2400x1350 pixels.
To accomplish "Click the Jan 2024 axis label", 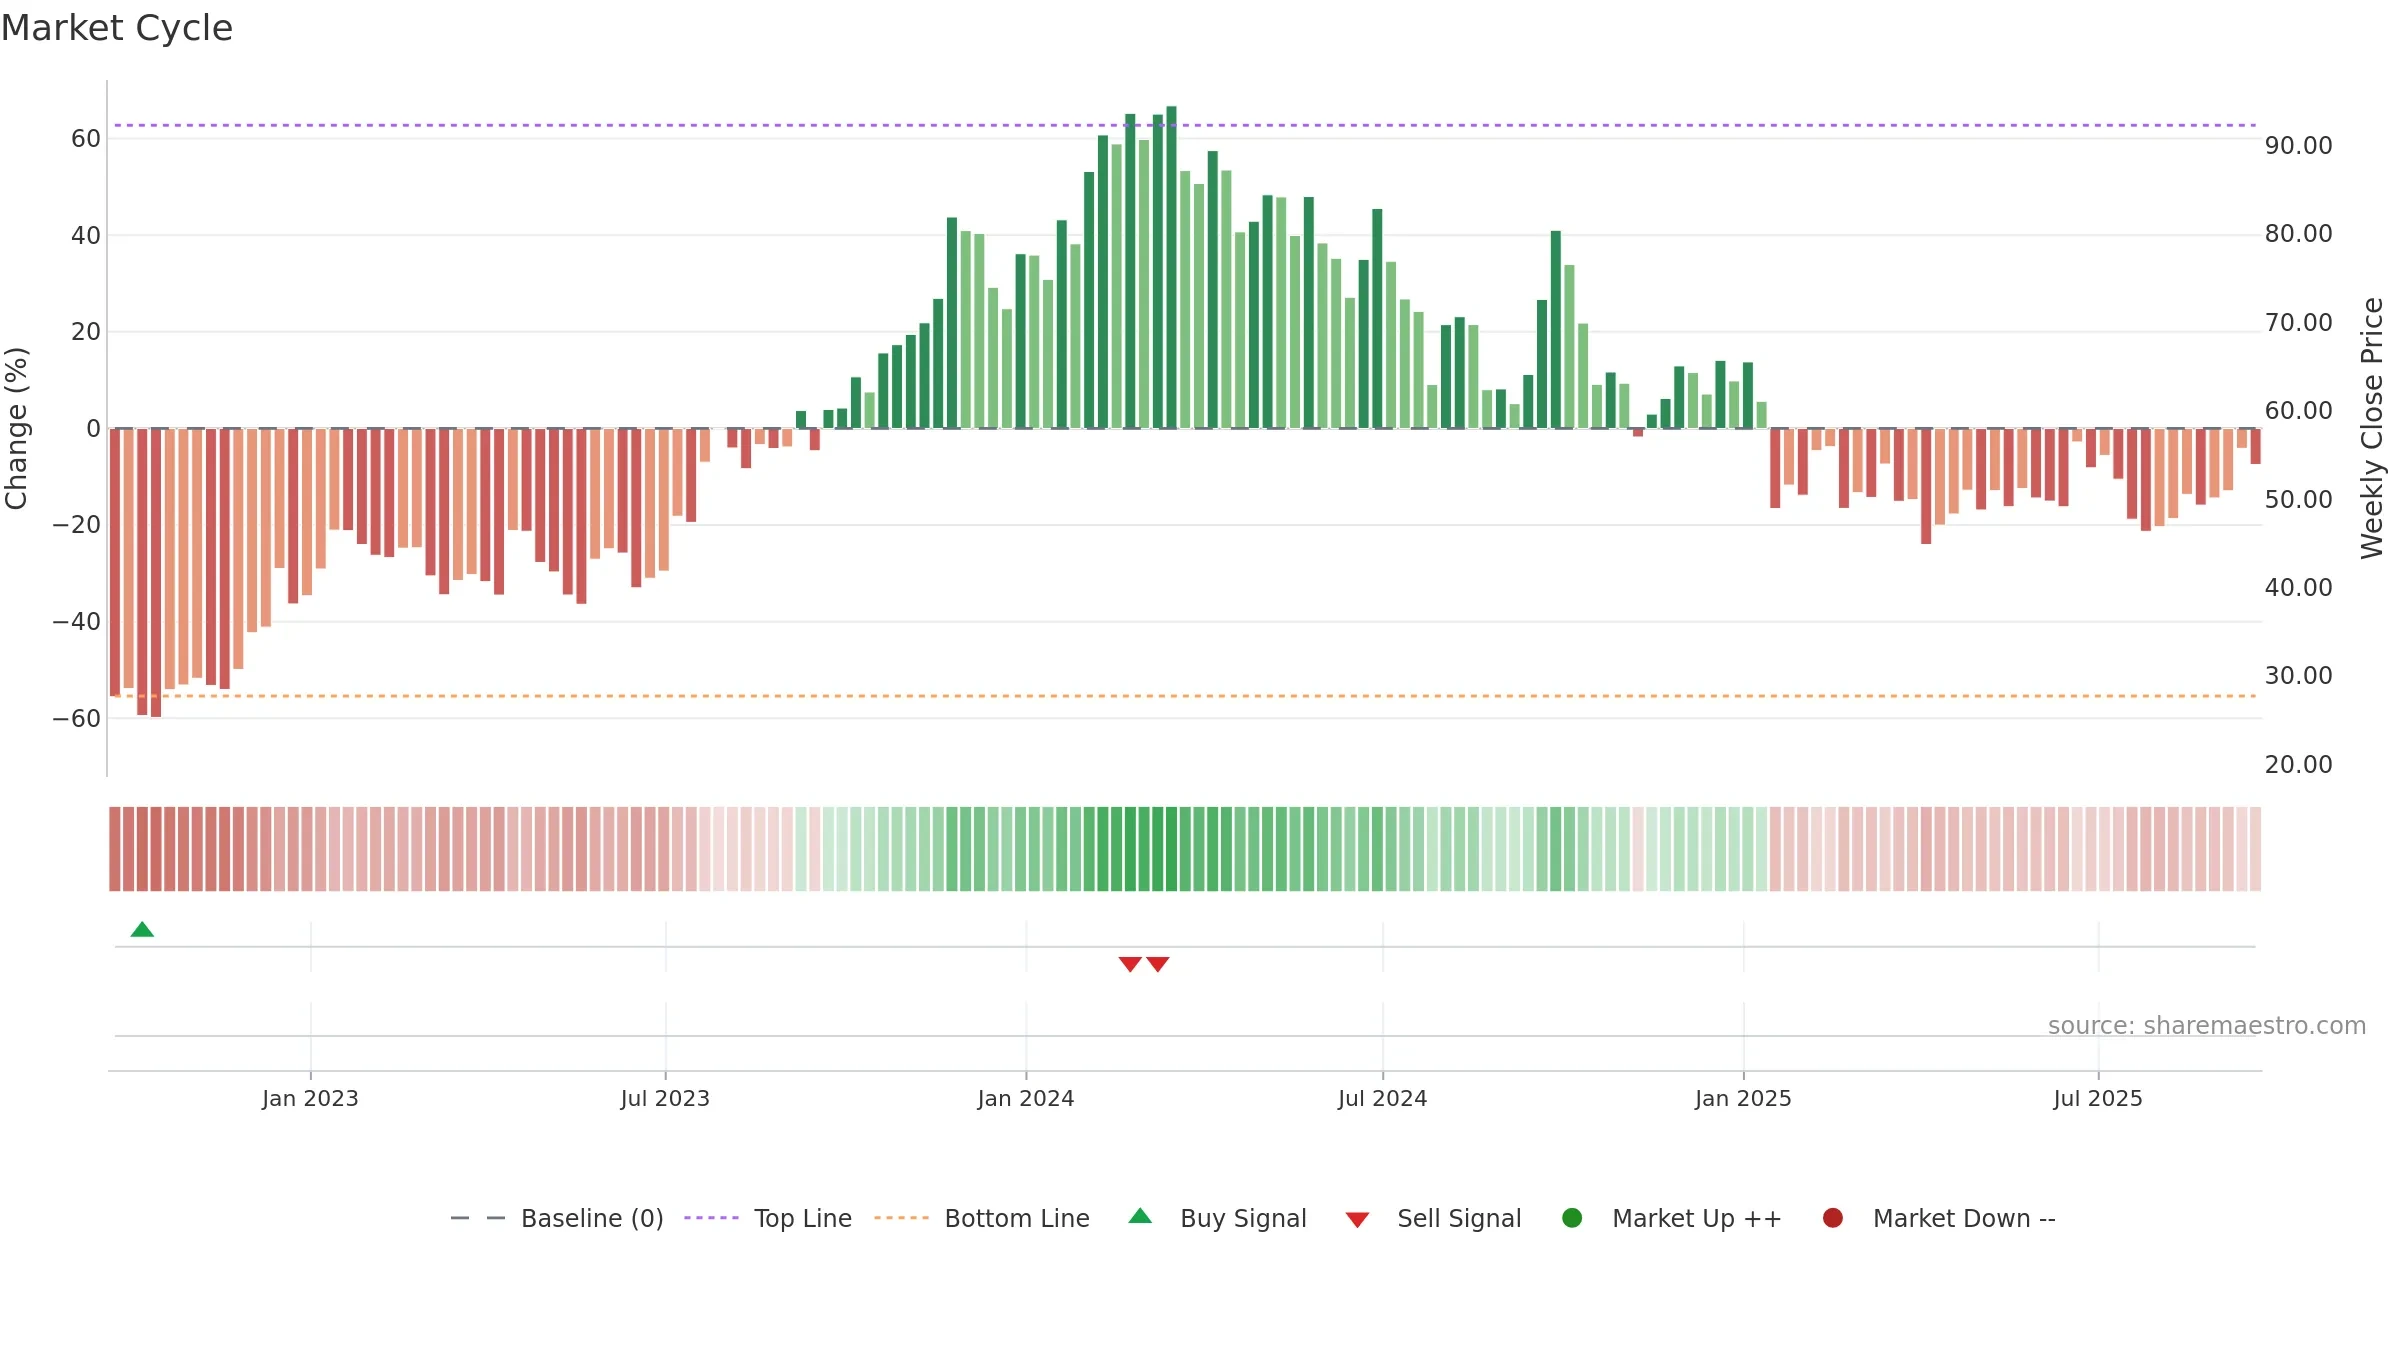I will point(1026,1098).
